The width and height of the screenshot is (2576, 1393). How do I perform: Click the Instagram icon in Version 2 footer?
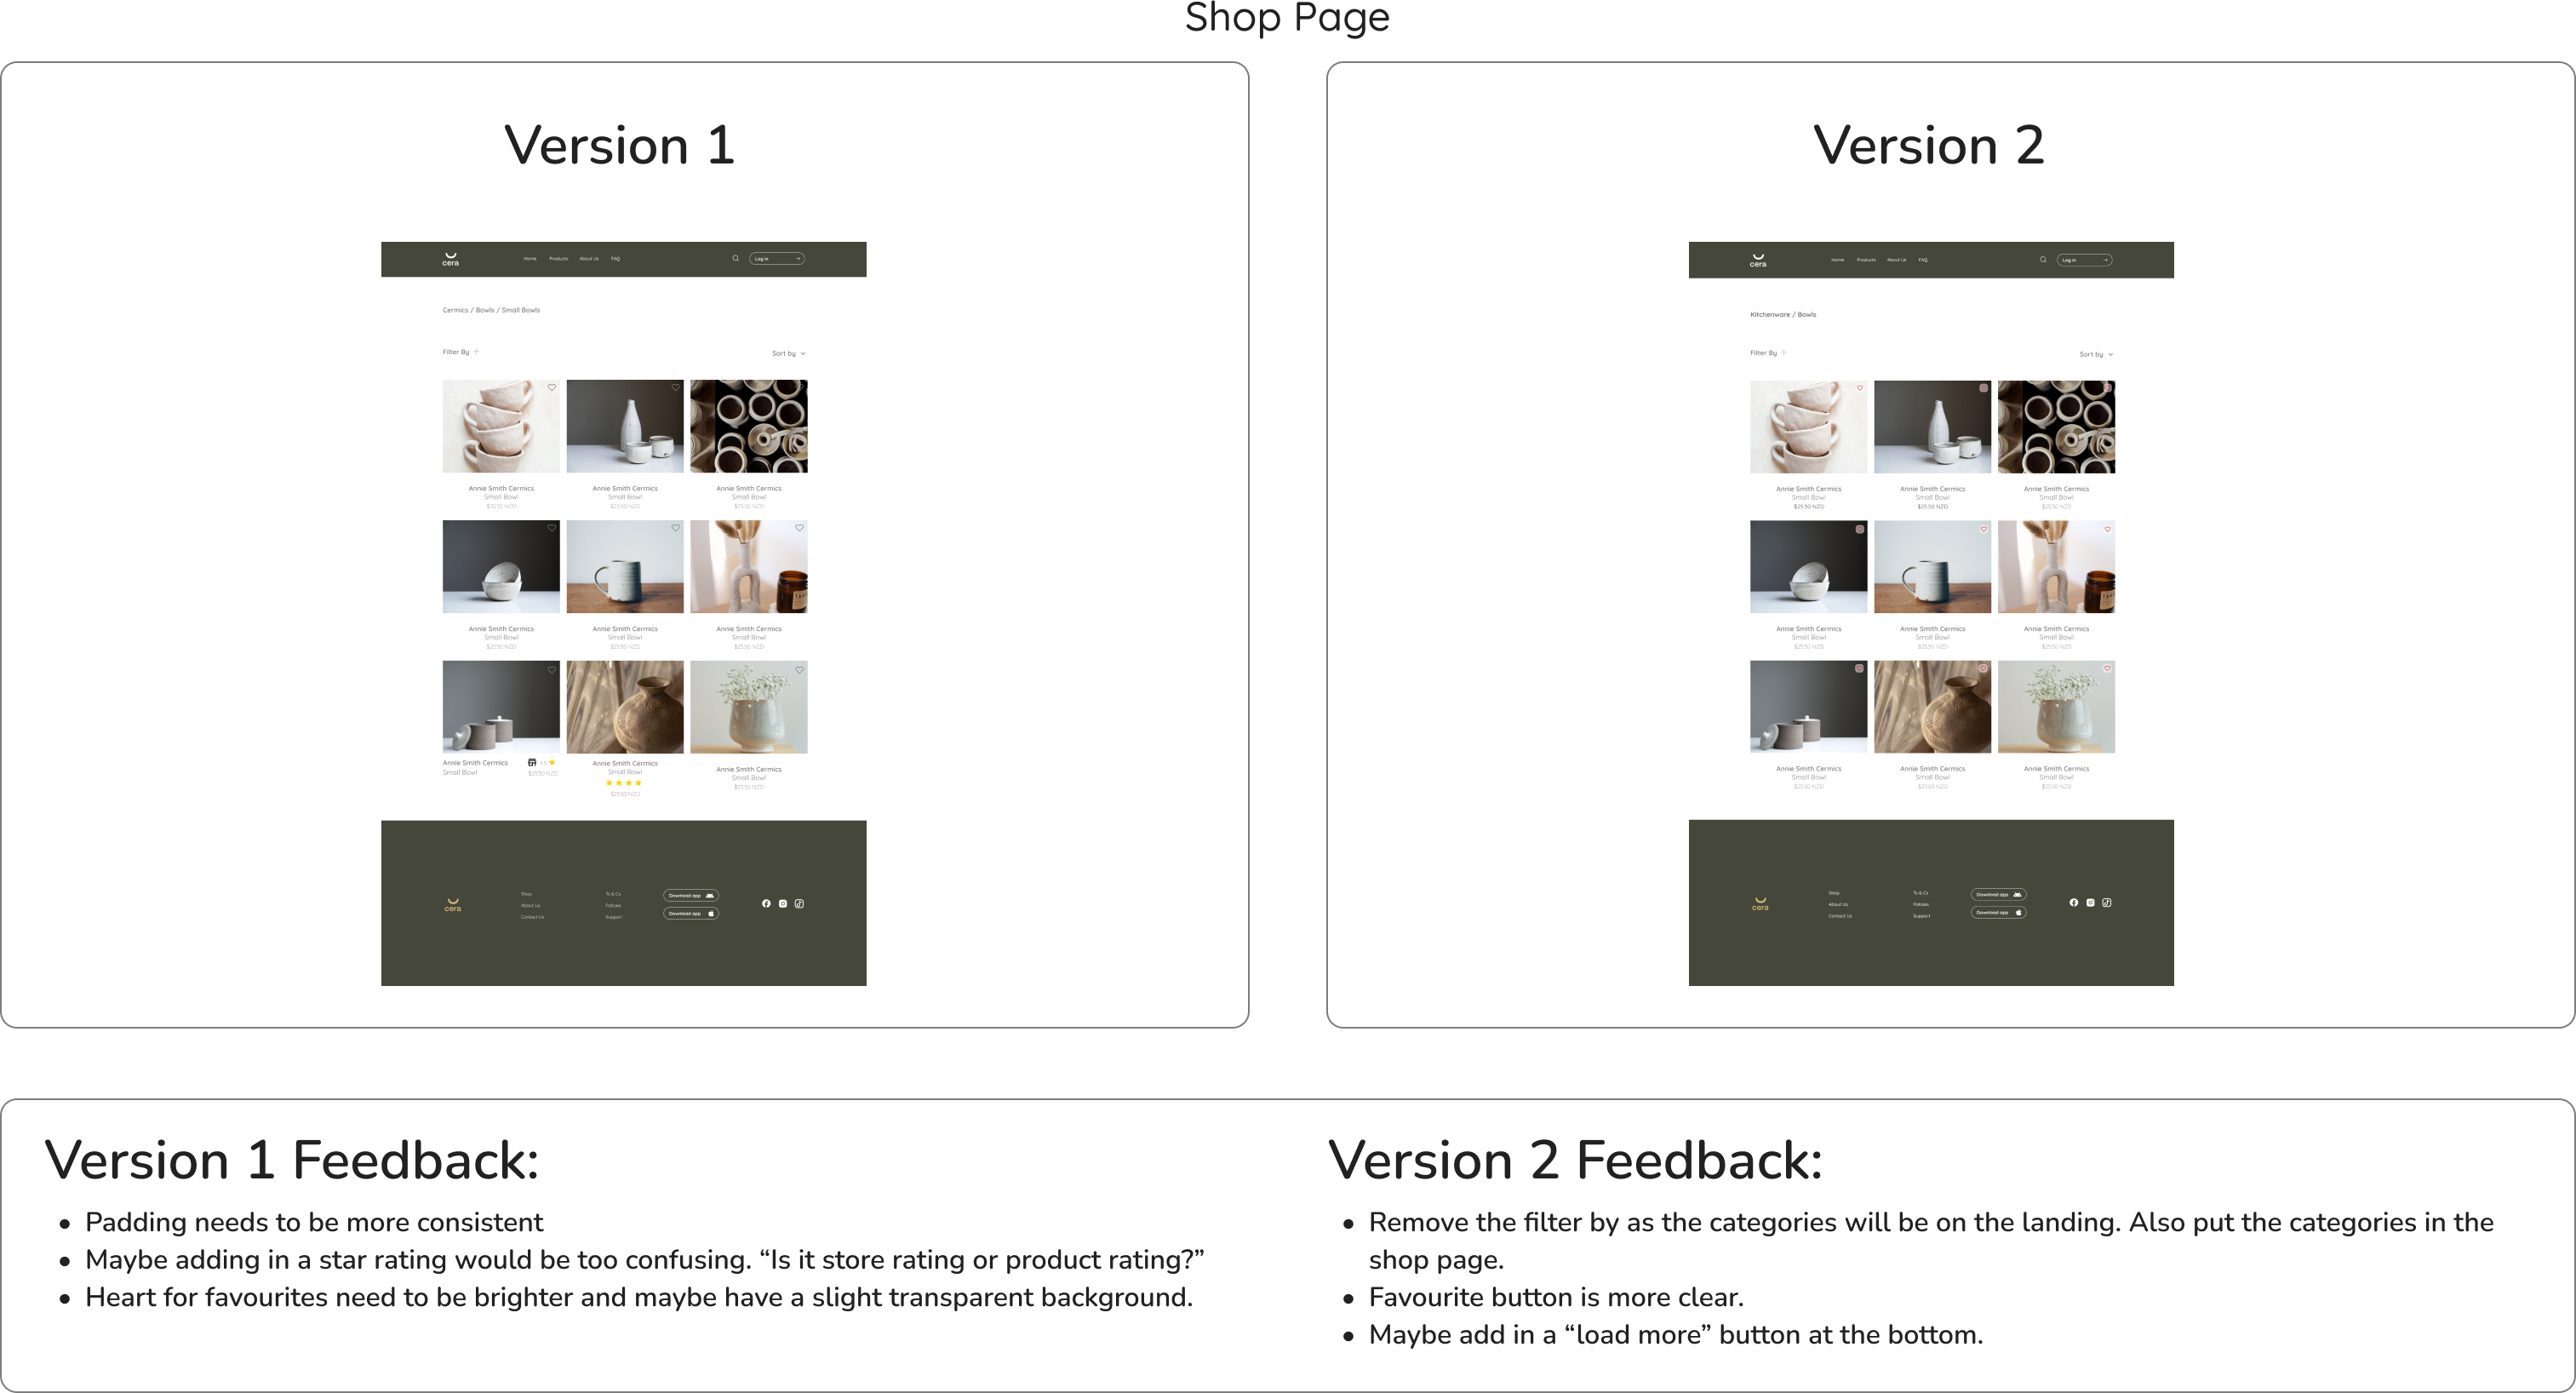[x=2090, y=902]
